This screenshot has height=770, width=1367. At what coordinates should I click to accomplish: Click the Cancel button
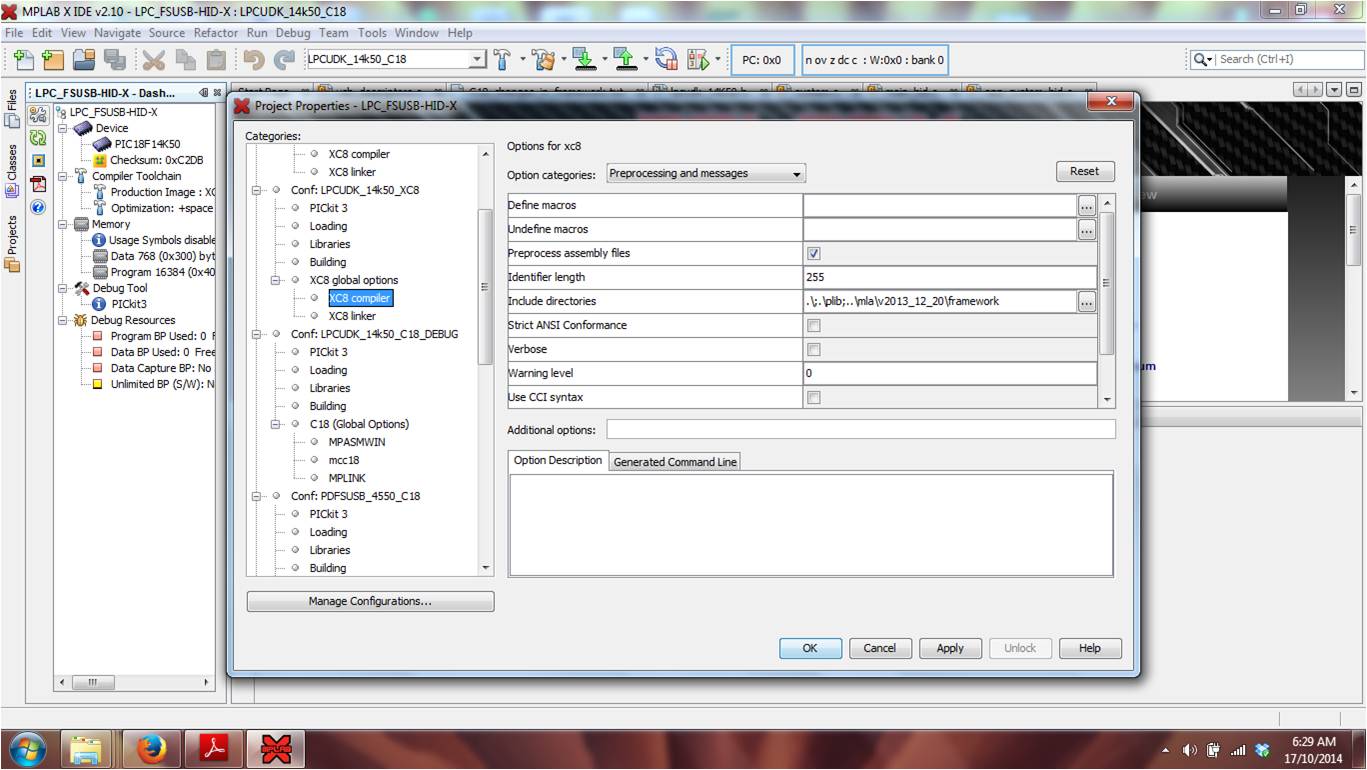pos(880,648)
